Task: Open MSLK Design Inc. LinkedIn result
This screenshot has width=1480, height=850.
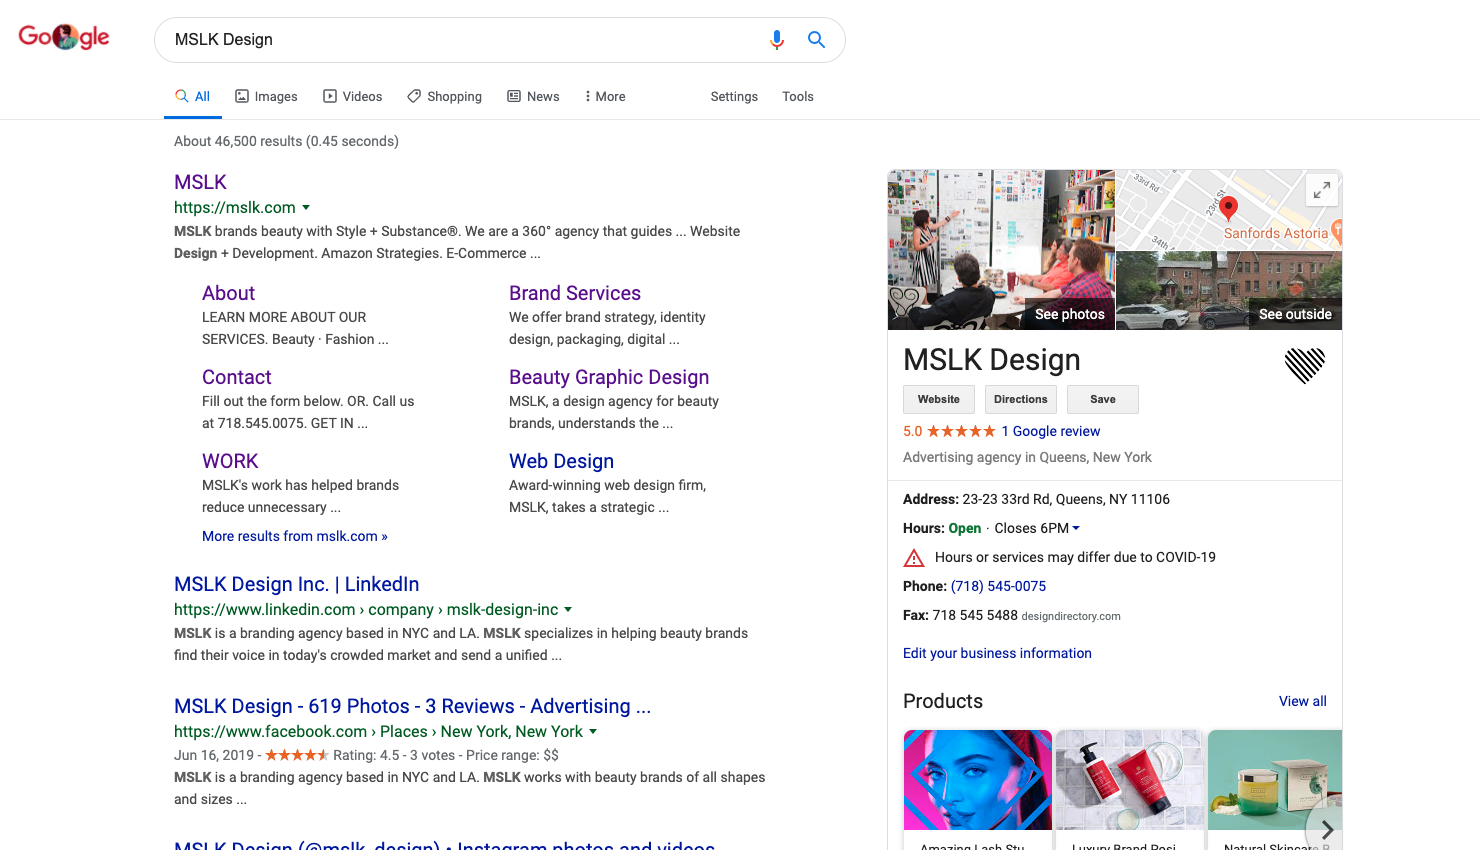Action: coord(296,584)
